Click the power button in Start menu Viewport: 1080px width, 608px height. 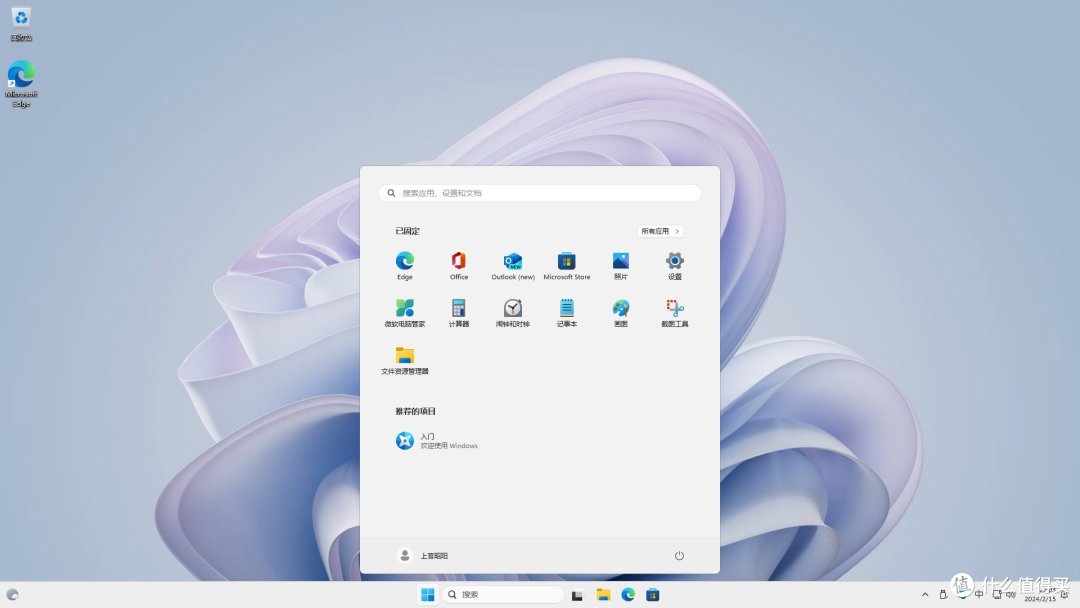679,556
